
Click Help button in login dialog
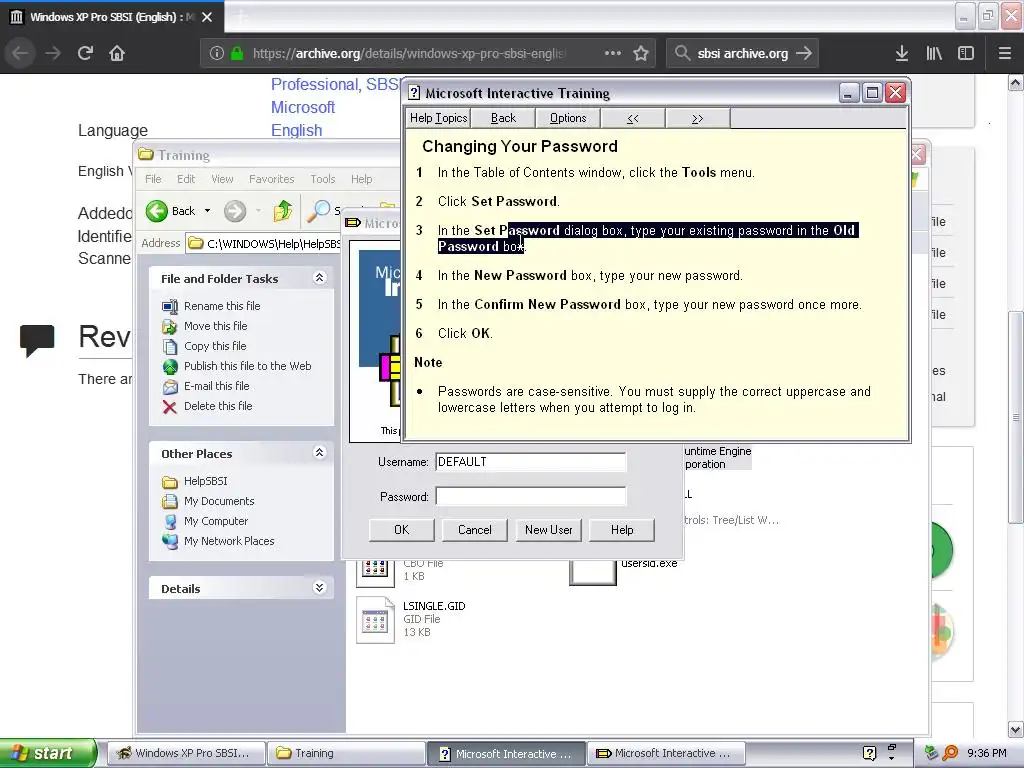pos(622,530)
